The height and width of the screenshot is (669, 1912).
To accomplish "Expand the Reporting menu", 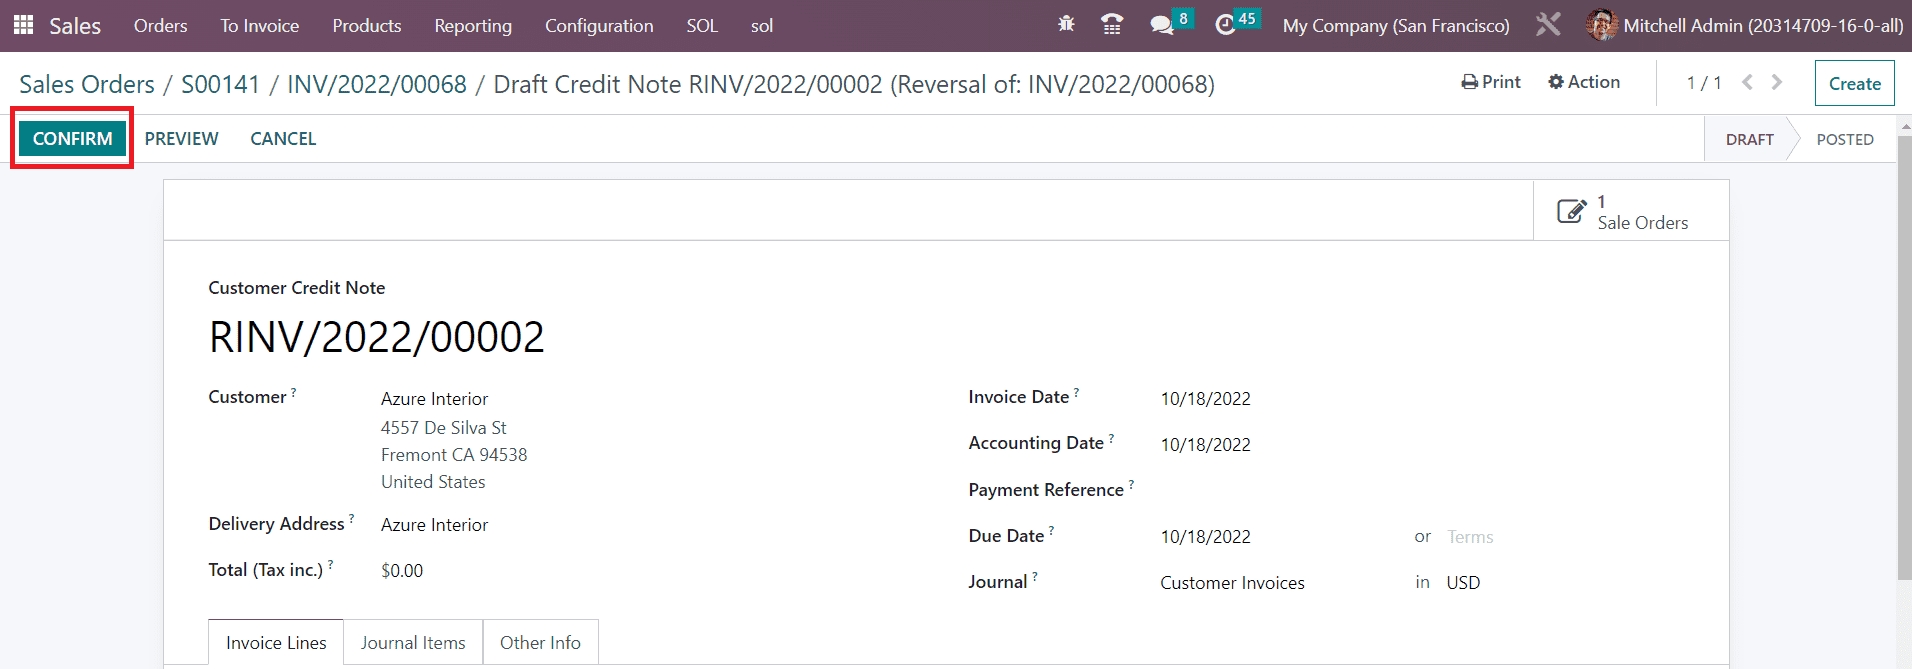I will coord(472,26).
